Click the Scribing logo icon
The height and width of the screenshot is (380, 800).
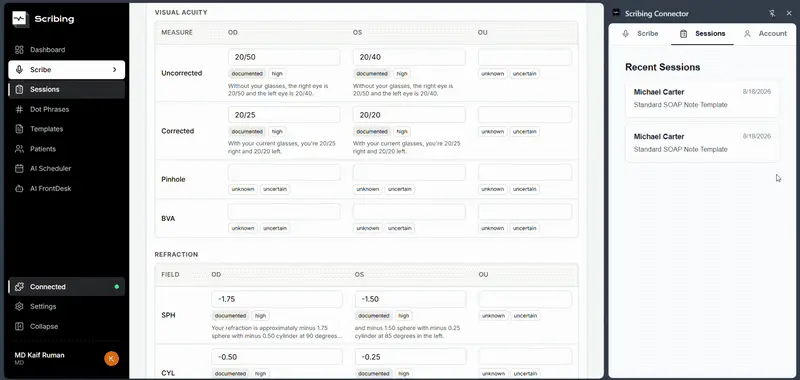pyautogui.click(x=19, y=19)
